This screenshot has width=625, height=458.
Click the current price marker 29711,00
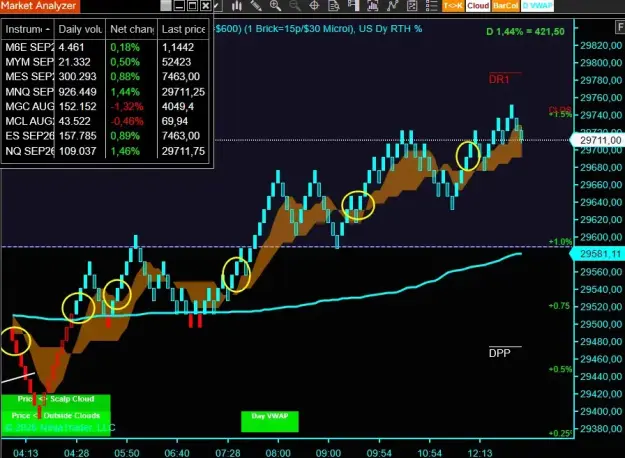tap(597, 140)
